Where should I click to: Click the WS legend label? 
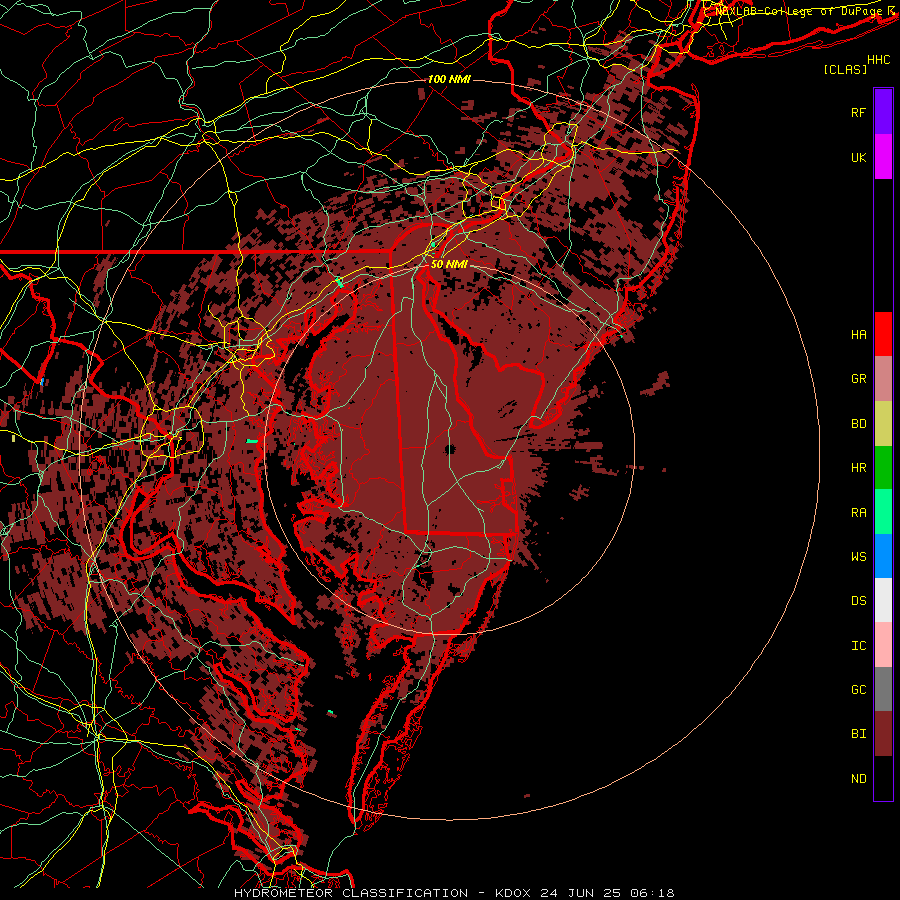[858, 556]
